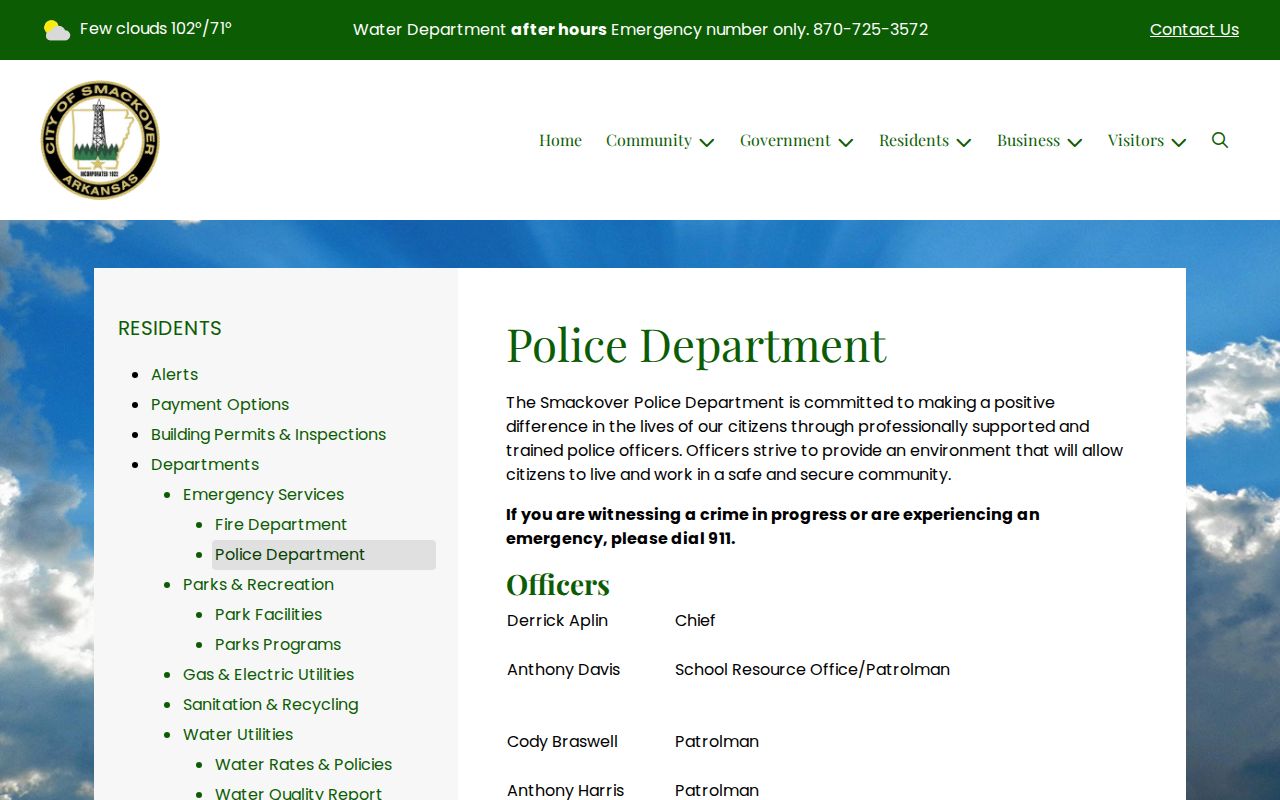Viewport: 1280px width, 800px height.
Task: Click the Water Department emergency number notice
Action: [x=640, y=30]
